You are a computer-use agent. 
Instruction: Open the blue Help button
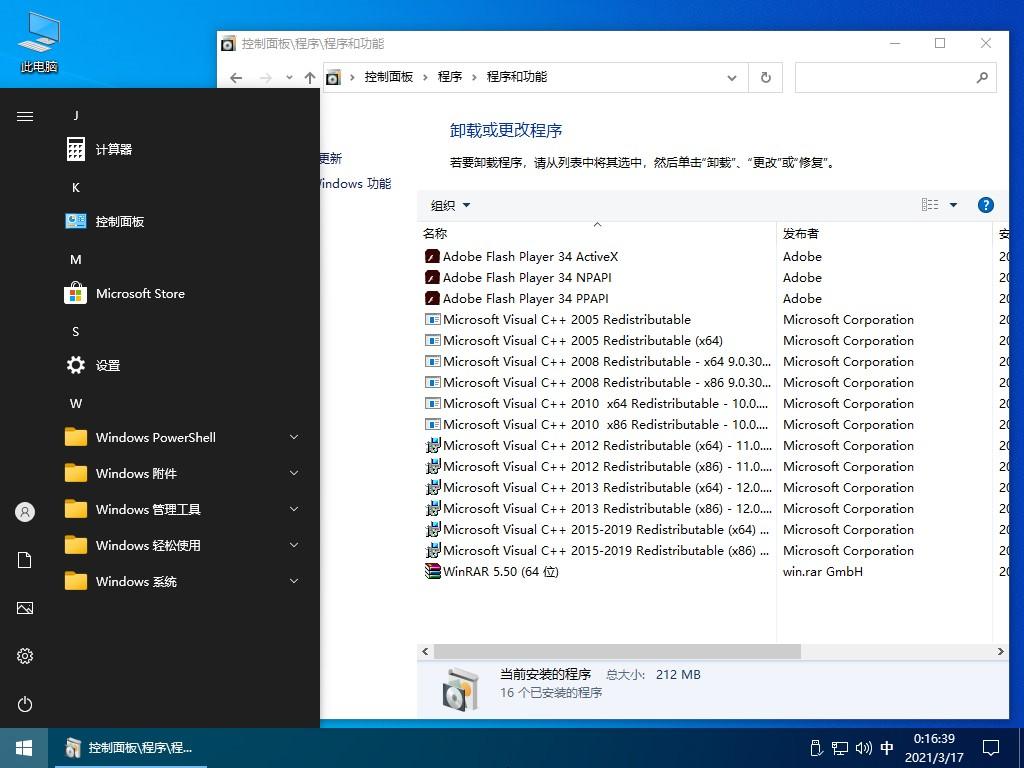pos(985,205)
